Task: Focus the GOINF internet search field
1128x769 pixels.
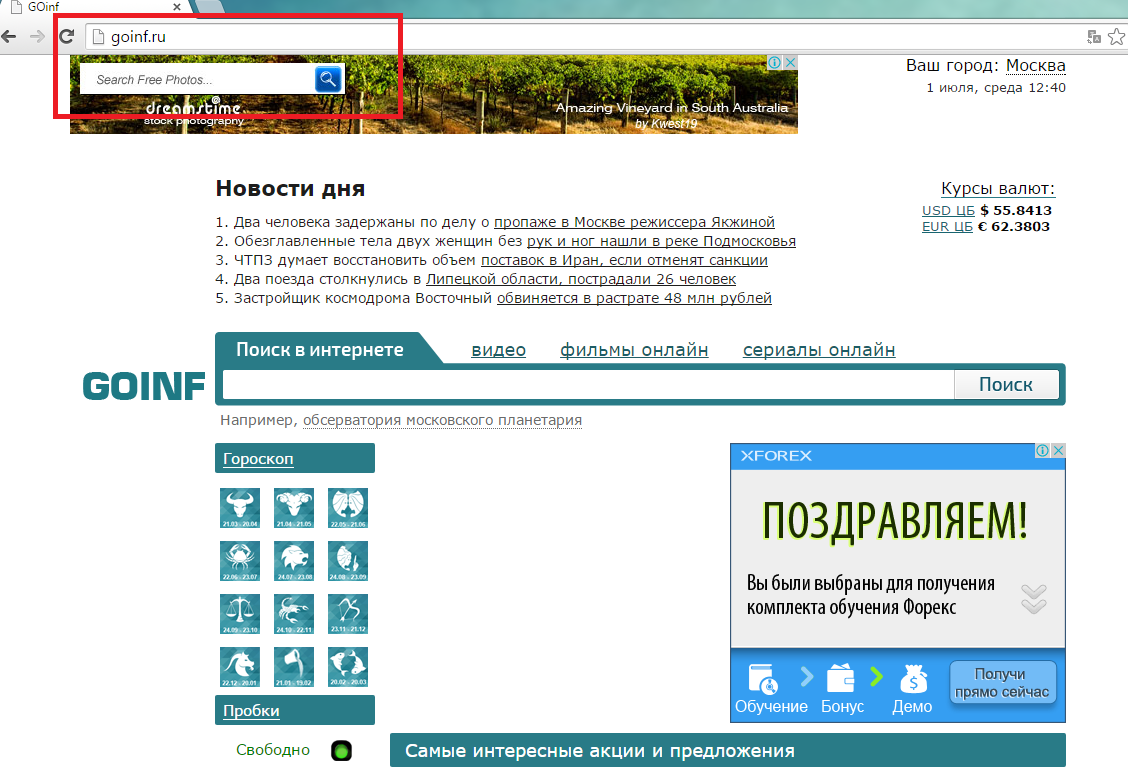Action: coord(587,385)
